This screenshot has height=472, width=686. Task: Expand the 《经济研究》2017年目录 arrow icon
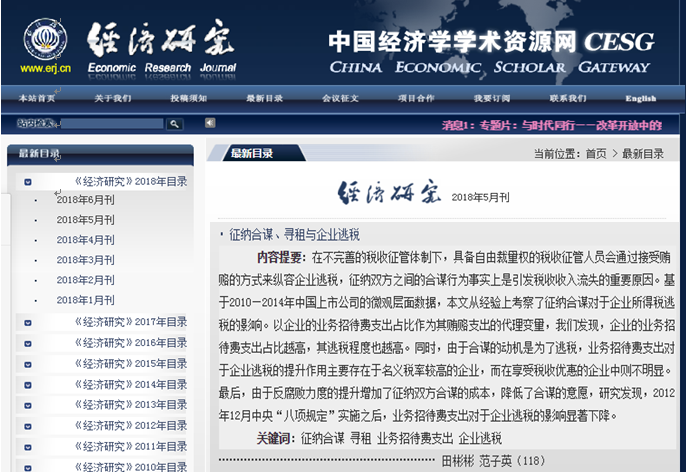point(28,322)
